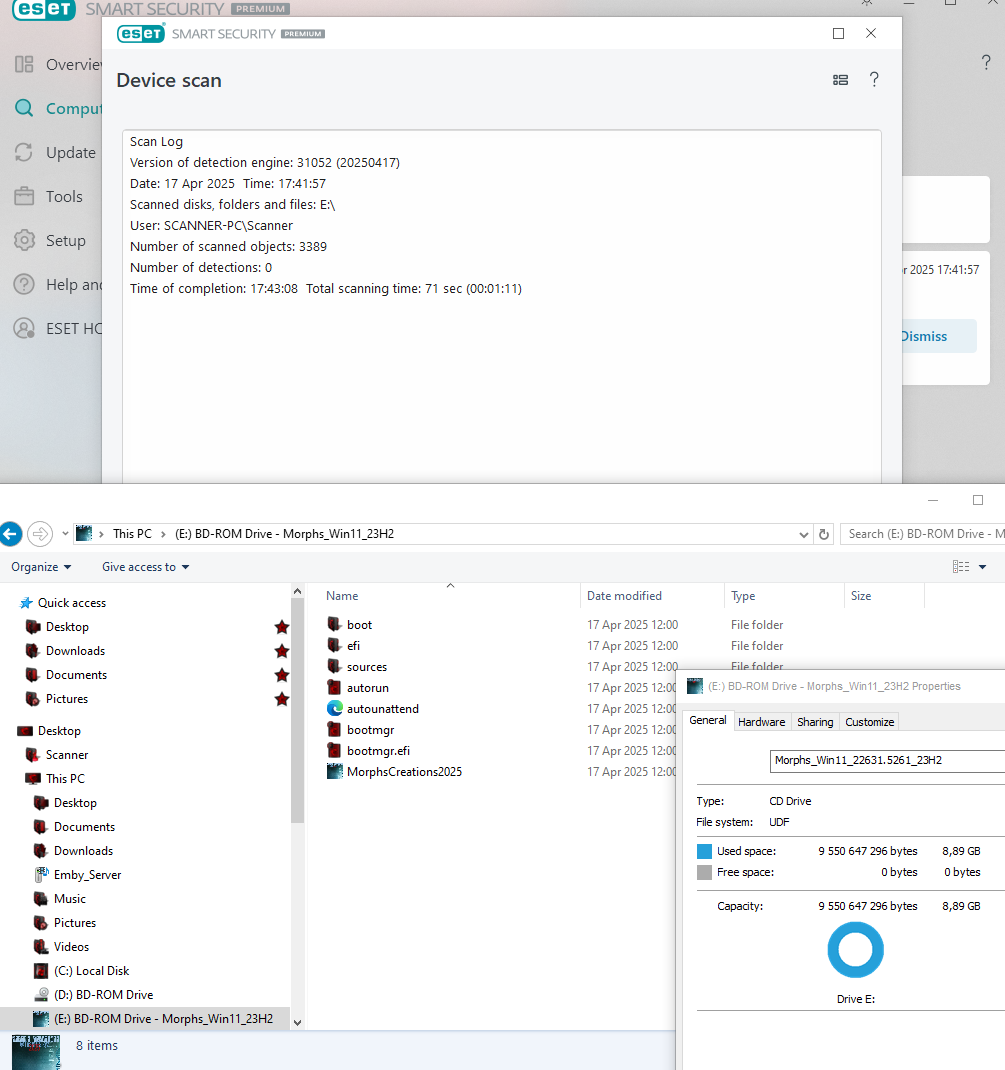Image resolution: width=1005 pixels, height=1070 pixels.
Task: Expand the address bar history dropdown
Action: pyautogui.click(x=804, y=535)
